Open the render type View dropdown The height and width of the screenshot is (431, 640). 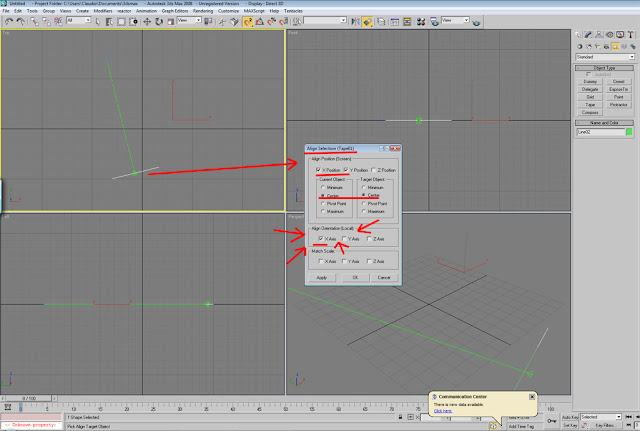coord(455,20)
